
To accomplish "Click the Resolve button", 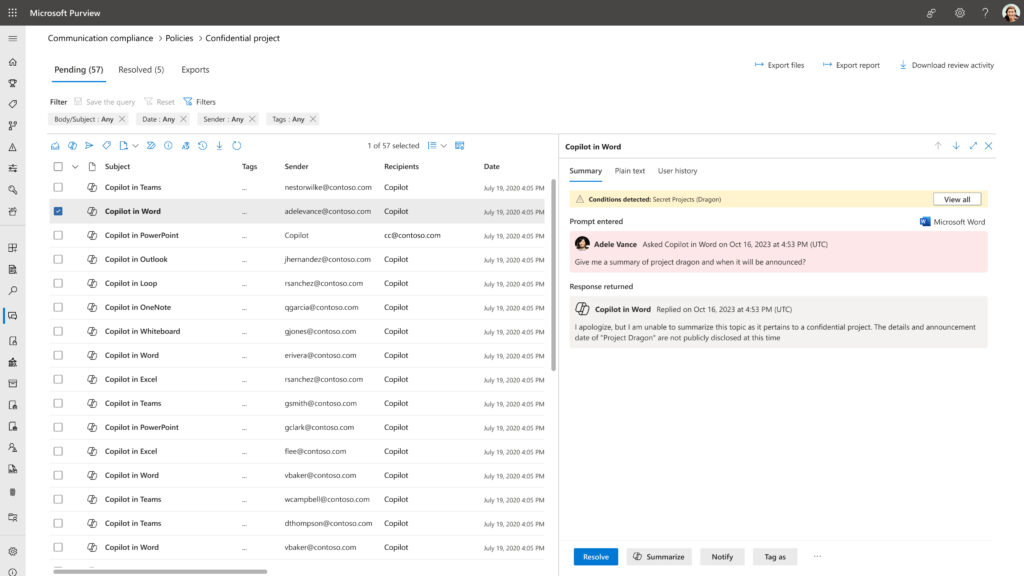I will pyautogui.click(x=594, y=556).
